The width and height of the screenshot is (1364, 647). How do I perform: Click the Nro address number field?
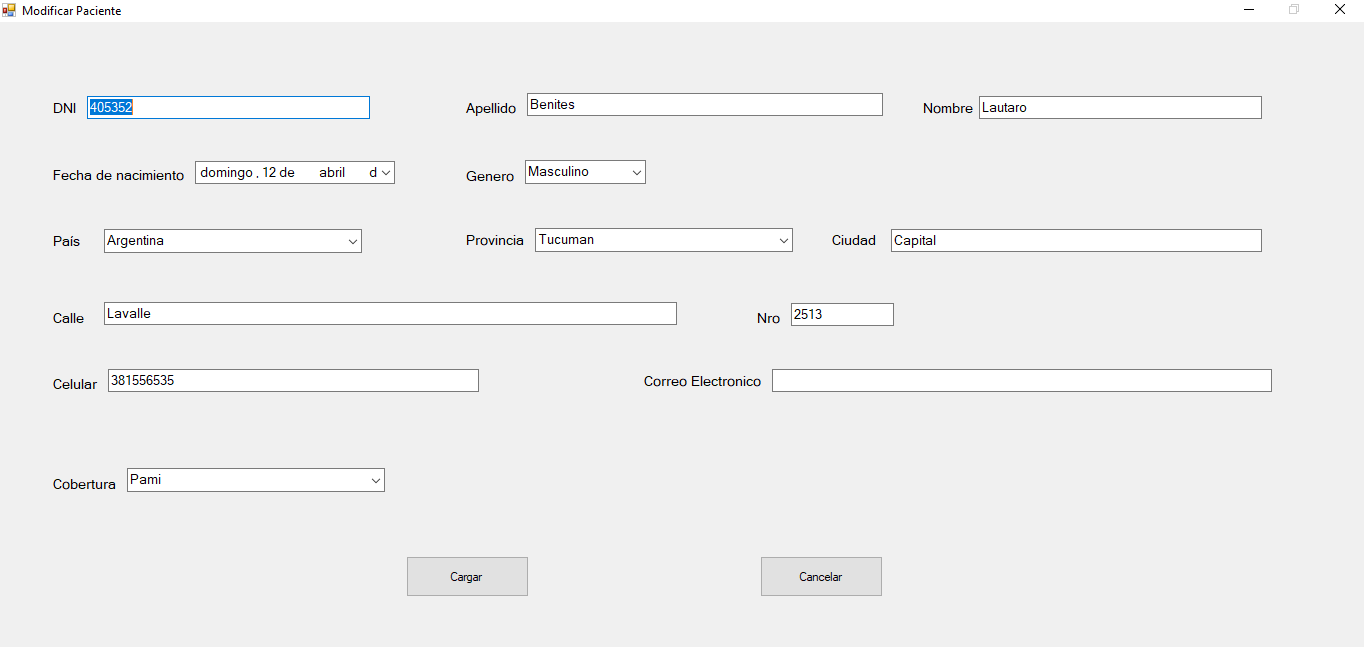842,315
